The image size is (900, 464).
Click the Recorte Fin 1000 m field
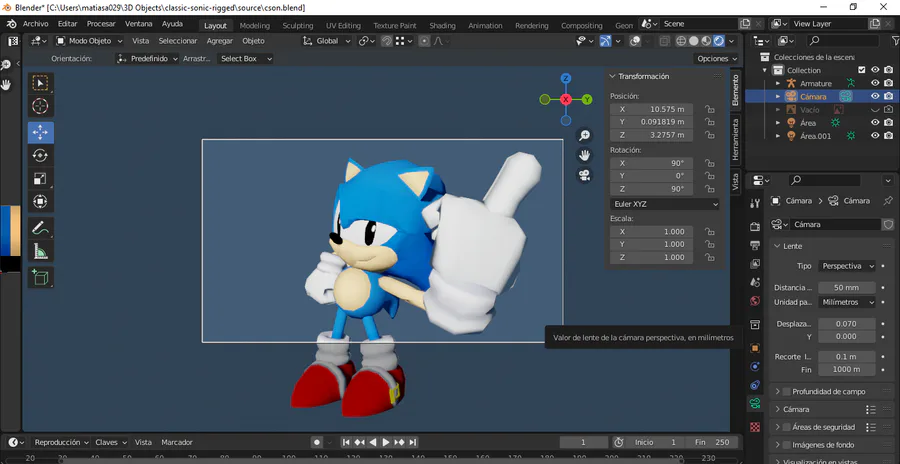coord(847,370)
